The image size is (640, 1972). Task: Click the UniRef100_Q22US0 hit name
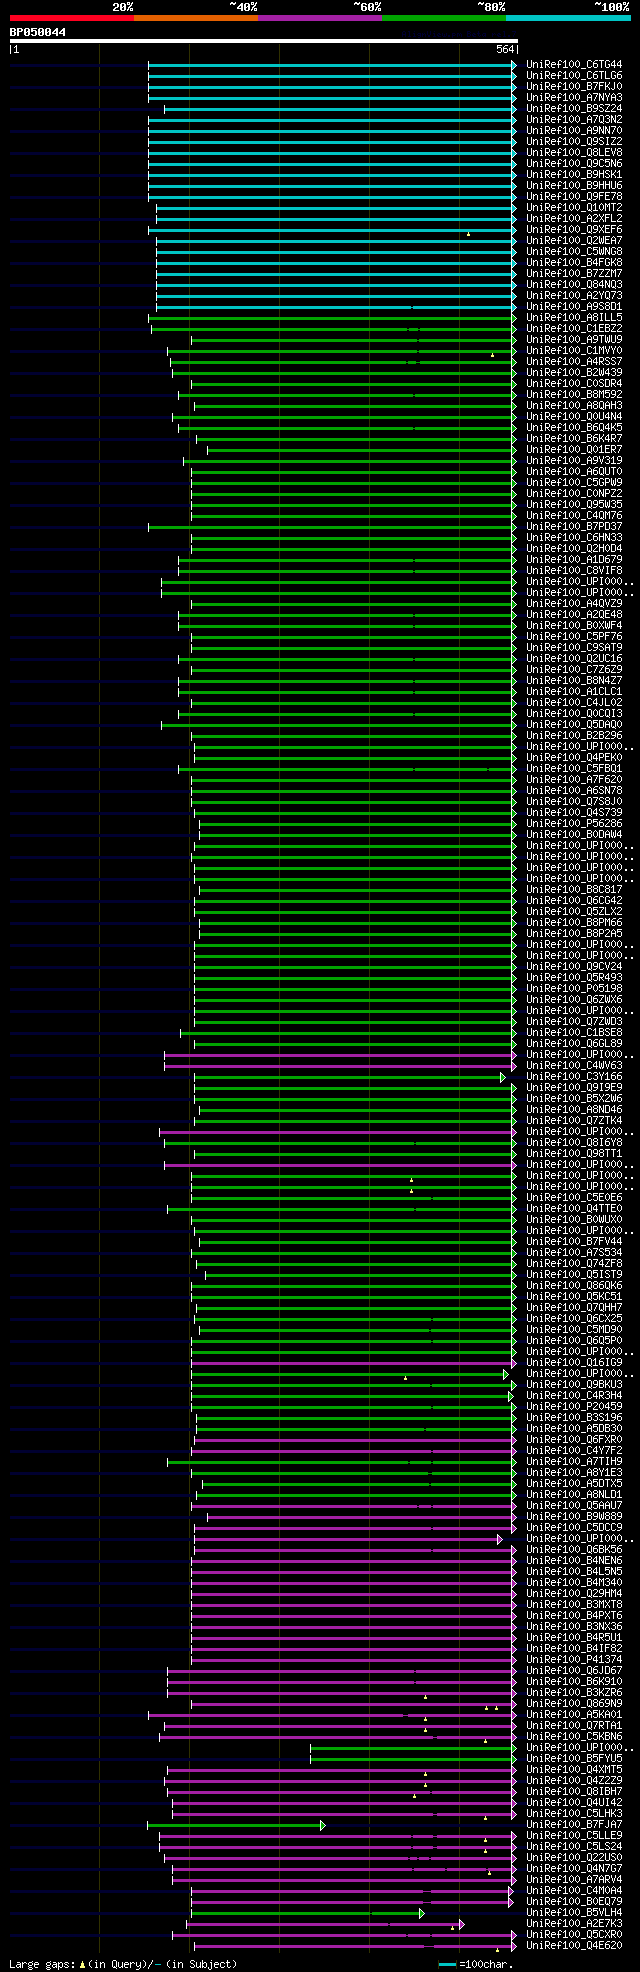click(574, 1858)
